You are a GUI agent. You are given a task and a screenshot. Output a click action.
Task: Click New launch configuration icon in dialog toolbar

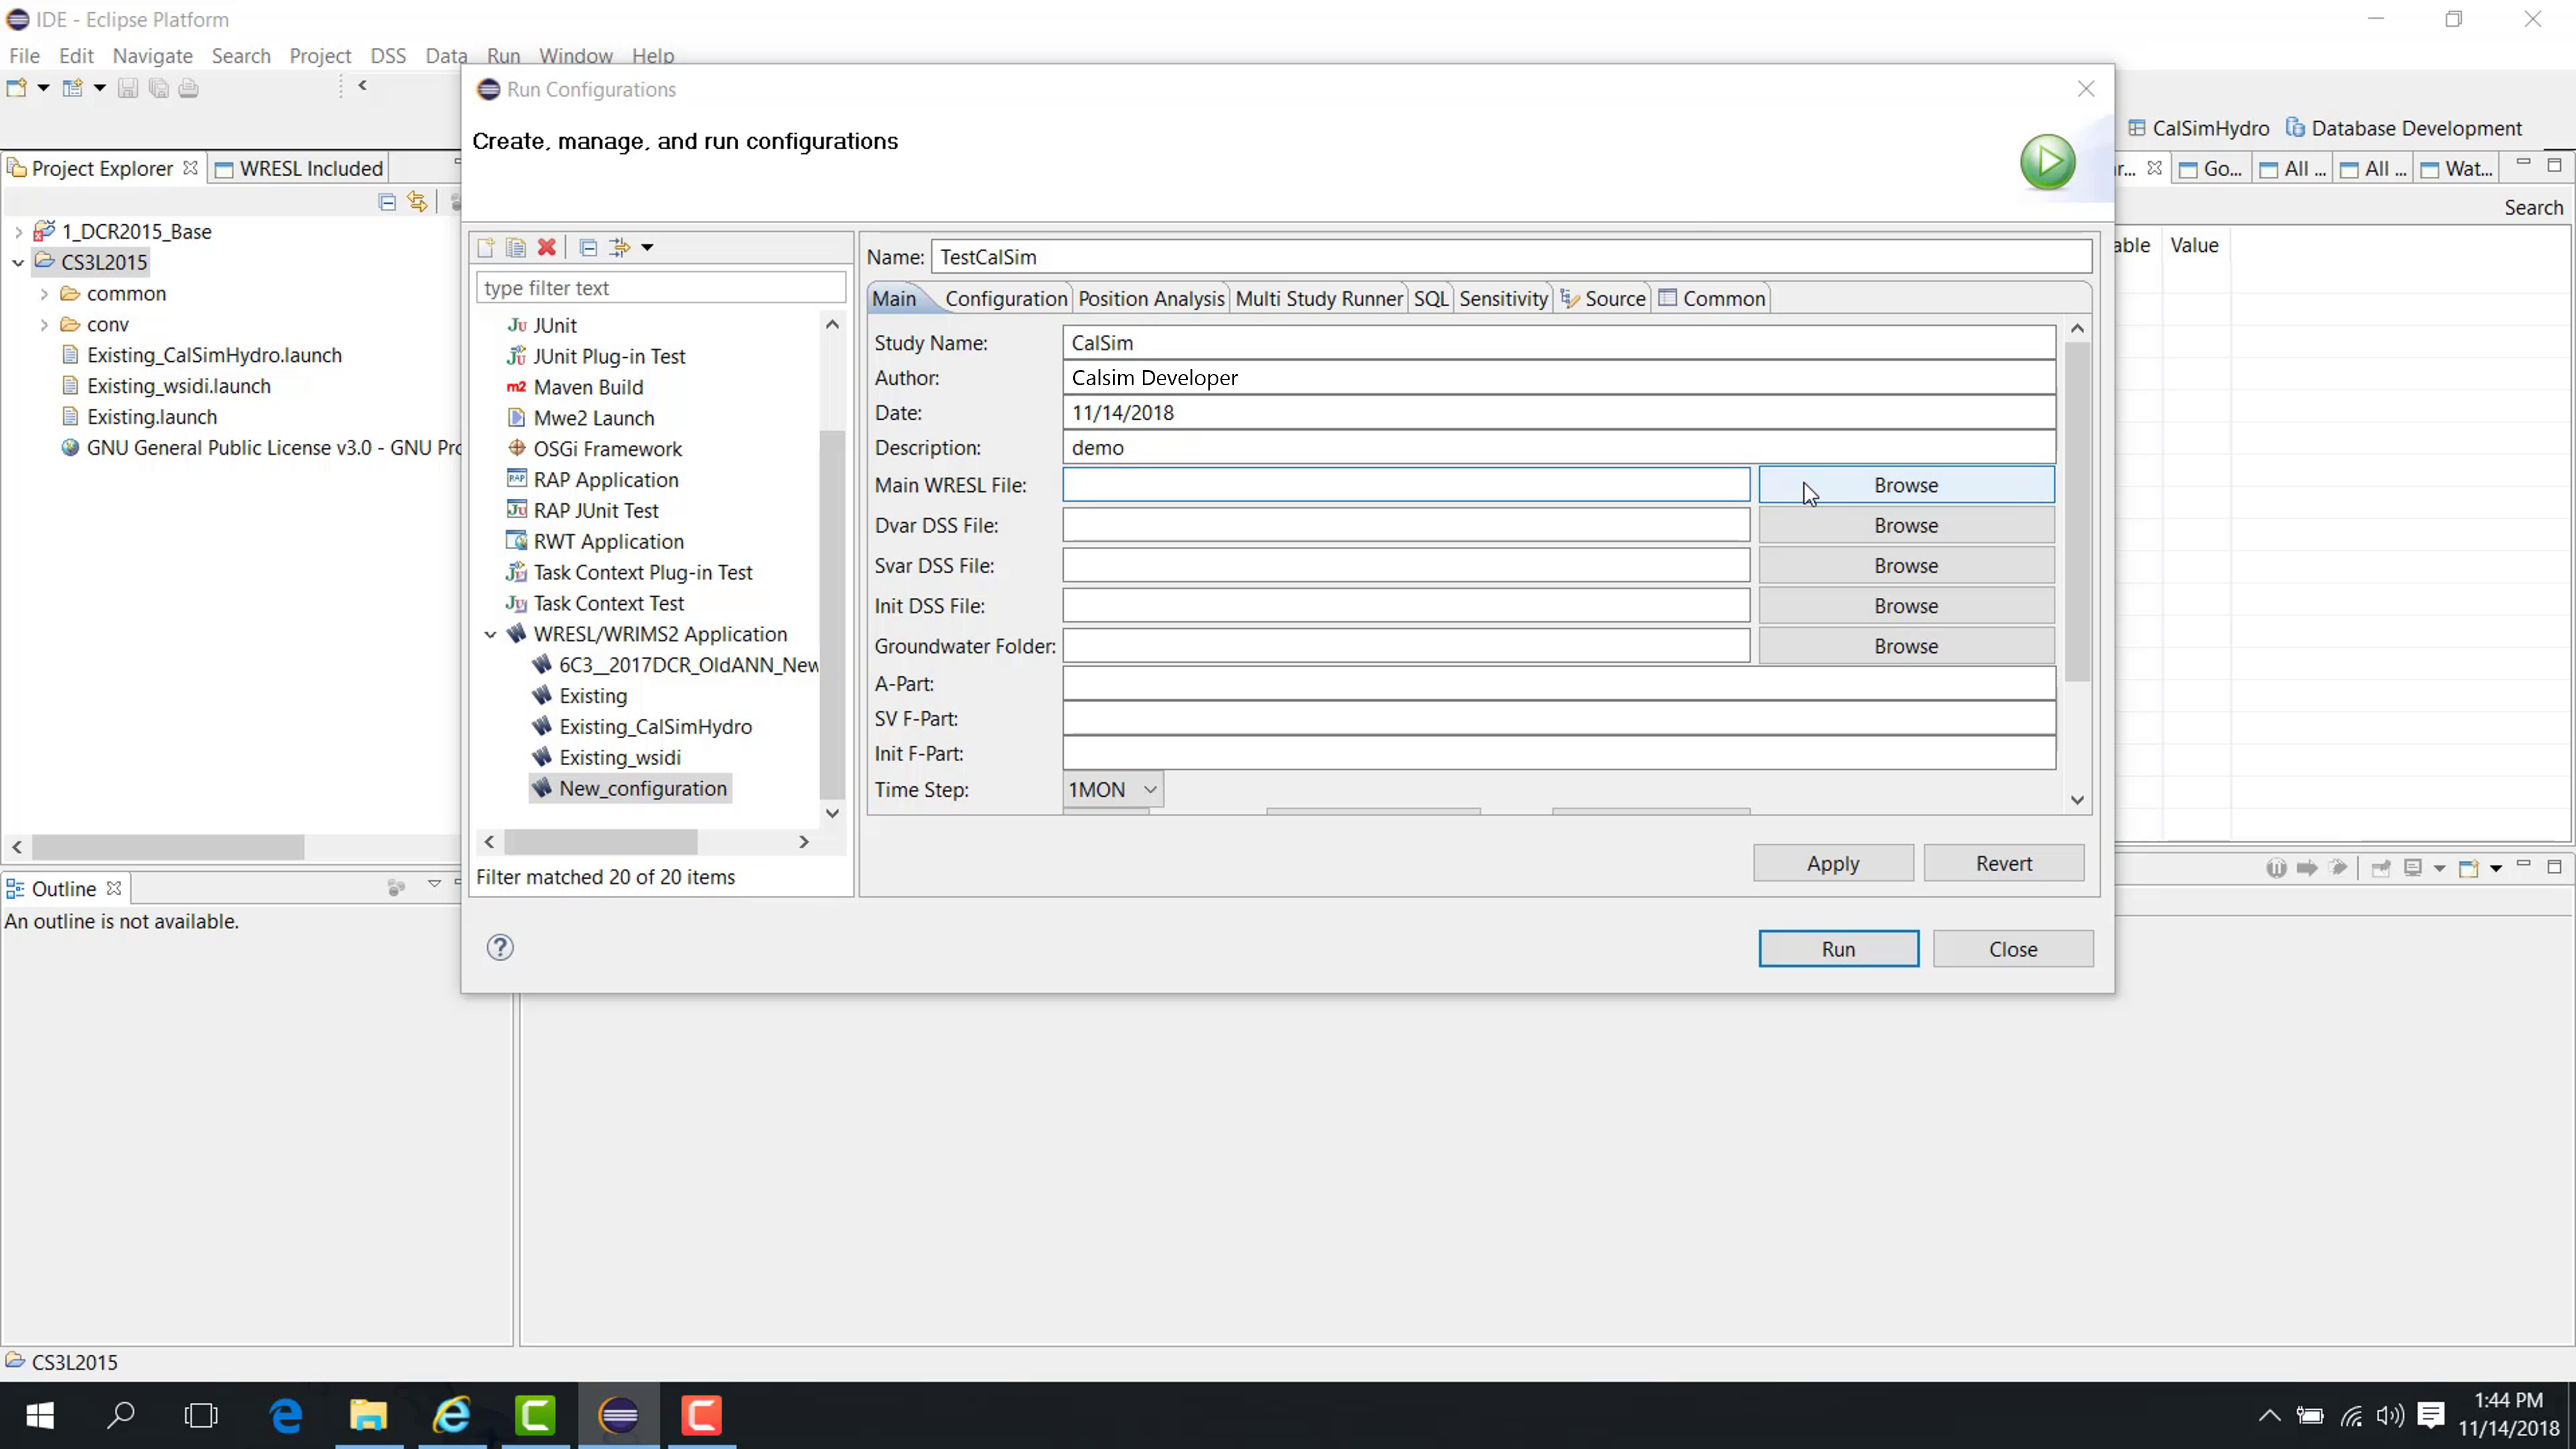(x=486, y=247)
